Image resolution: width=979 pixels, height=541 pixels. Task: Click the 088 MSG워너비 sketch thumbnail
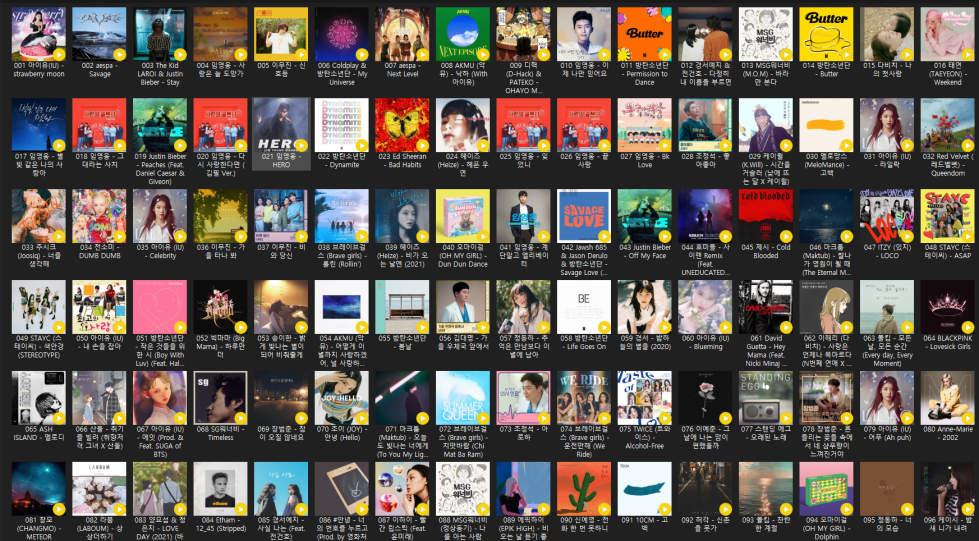pyautogui.click(x=463, y=489)
